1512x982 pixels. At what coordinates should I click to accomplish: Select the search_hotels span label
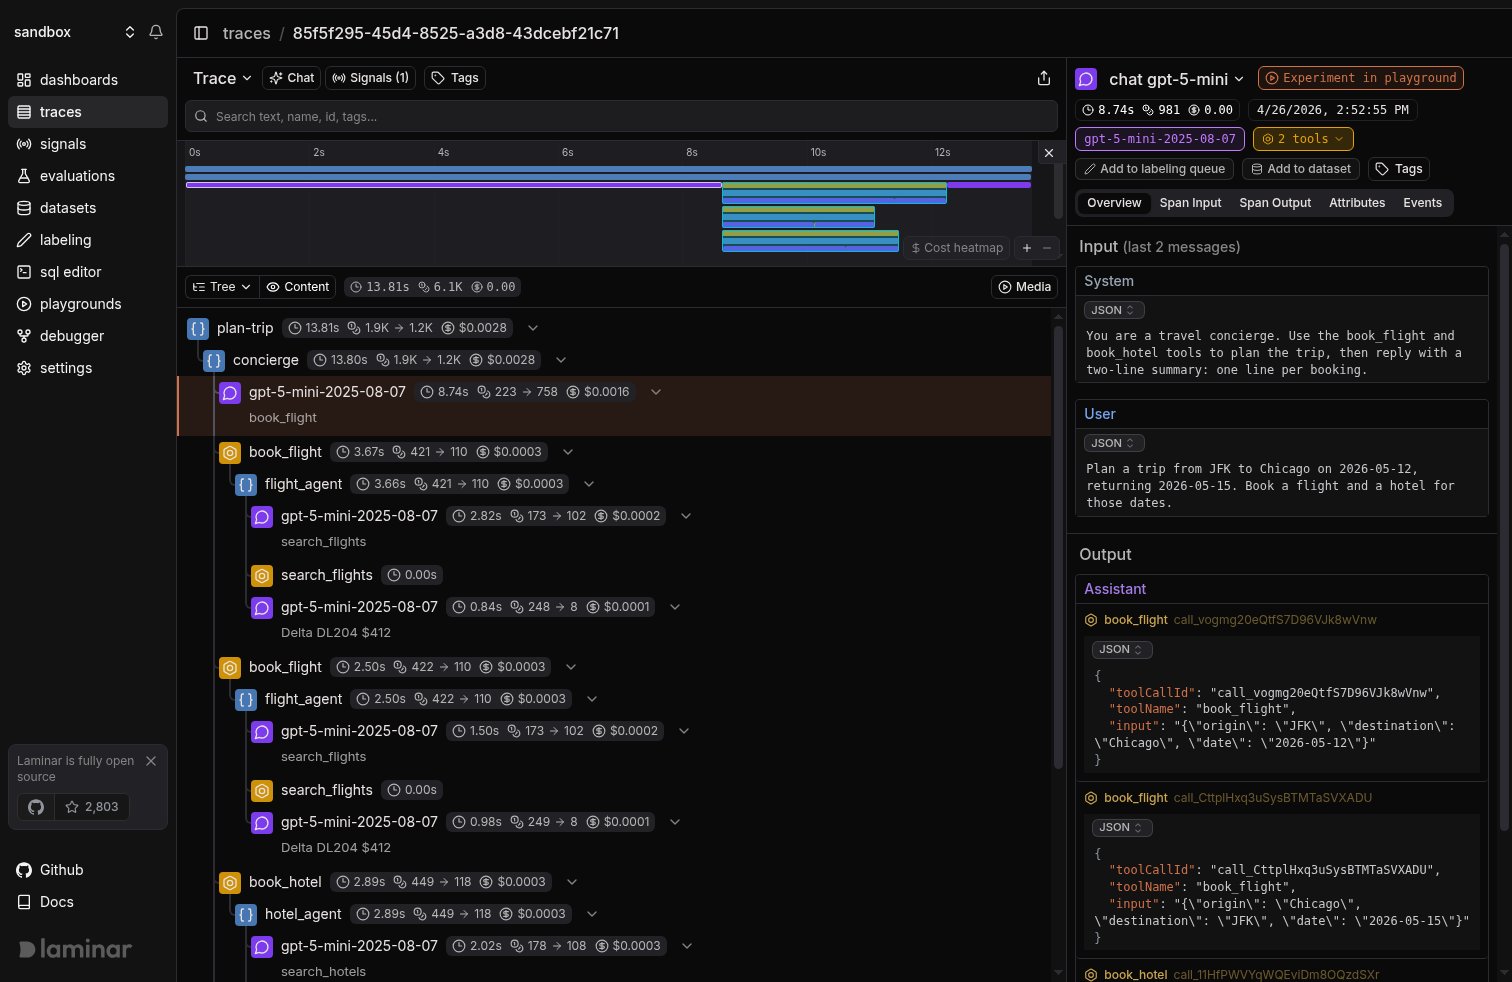pyautogui.click(x=323, y=972)
